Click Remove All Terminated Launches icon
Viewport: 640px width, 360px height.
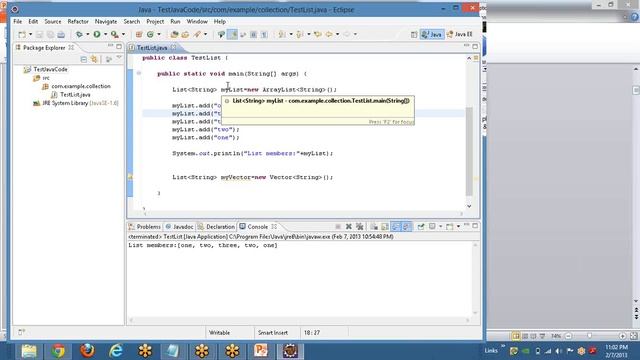coord(360,227)
